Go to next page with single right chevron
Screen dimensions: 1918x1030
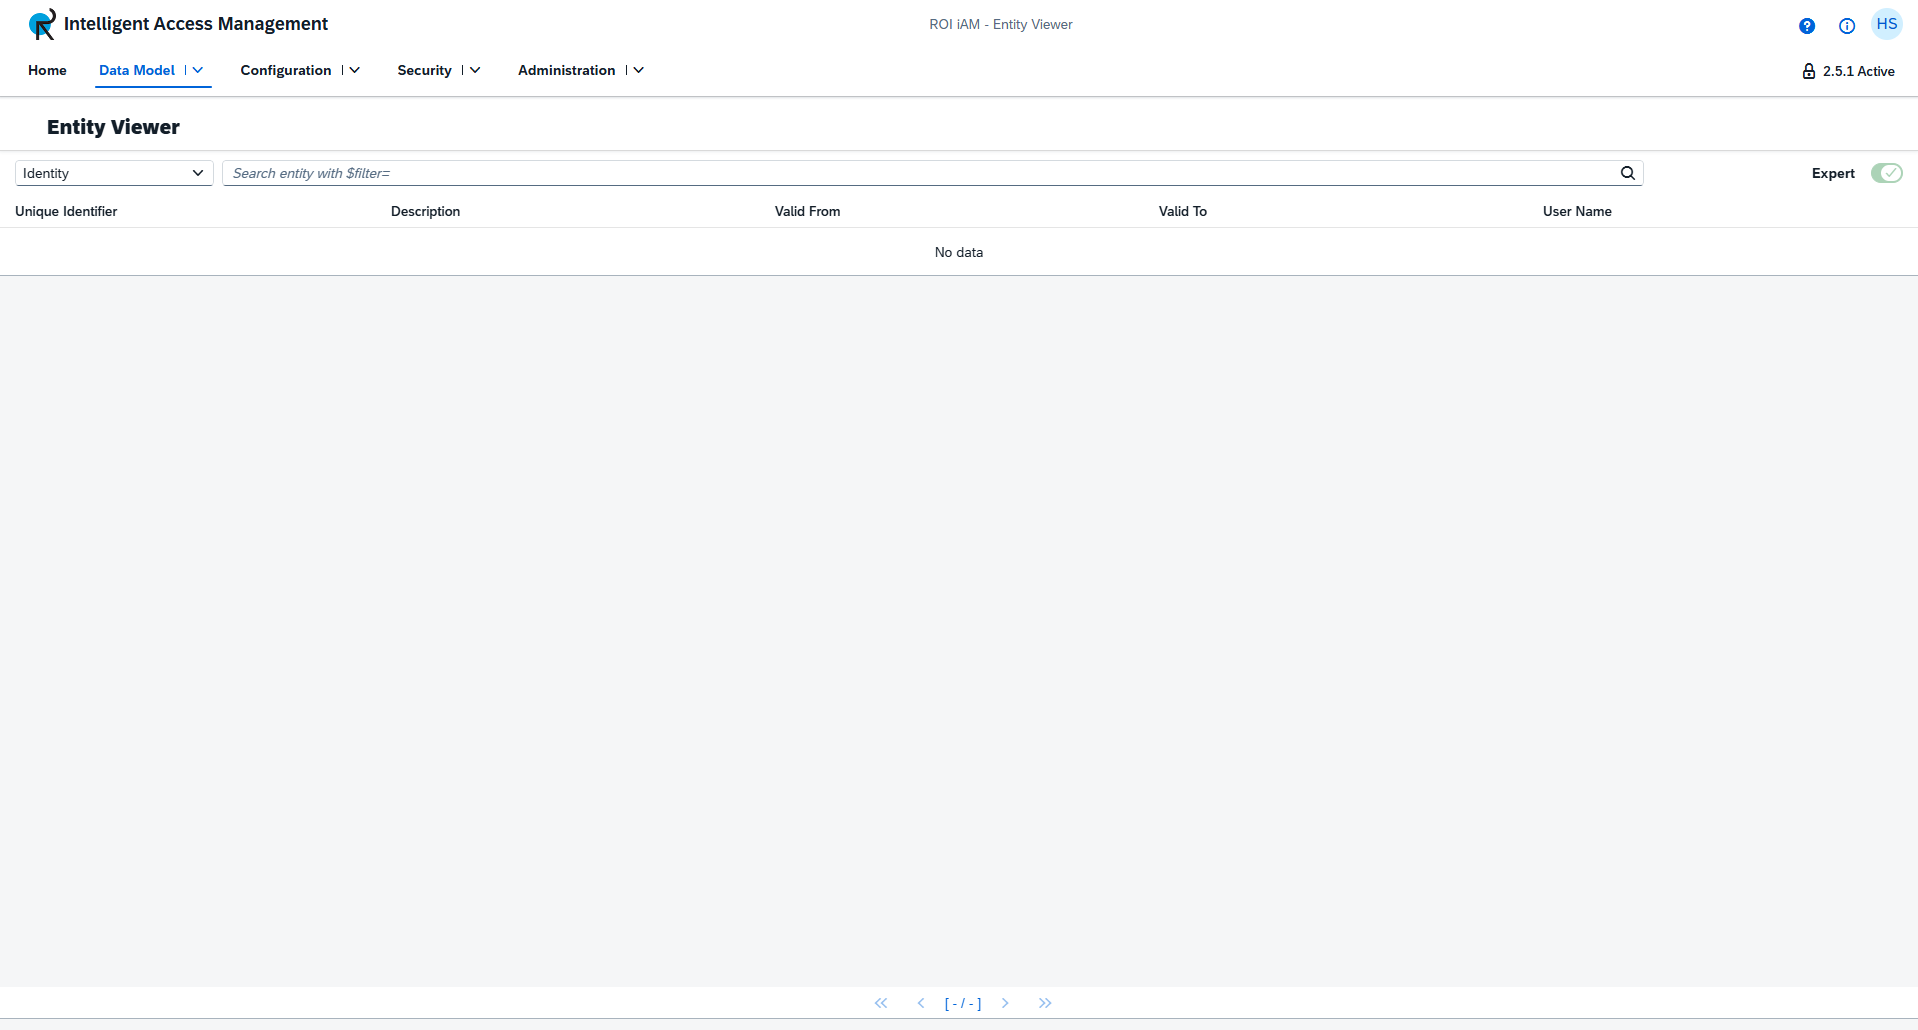[1005, 1003]
